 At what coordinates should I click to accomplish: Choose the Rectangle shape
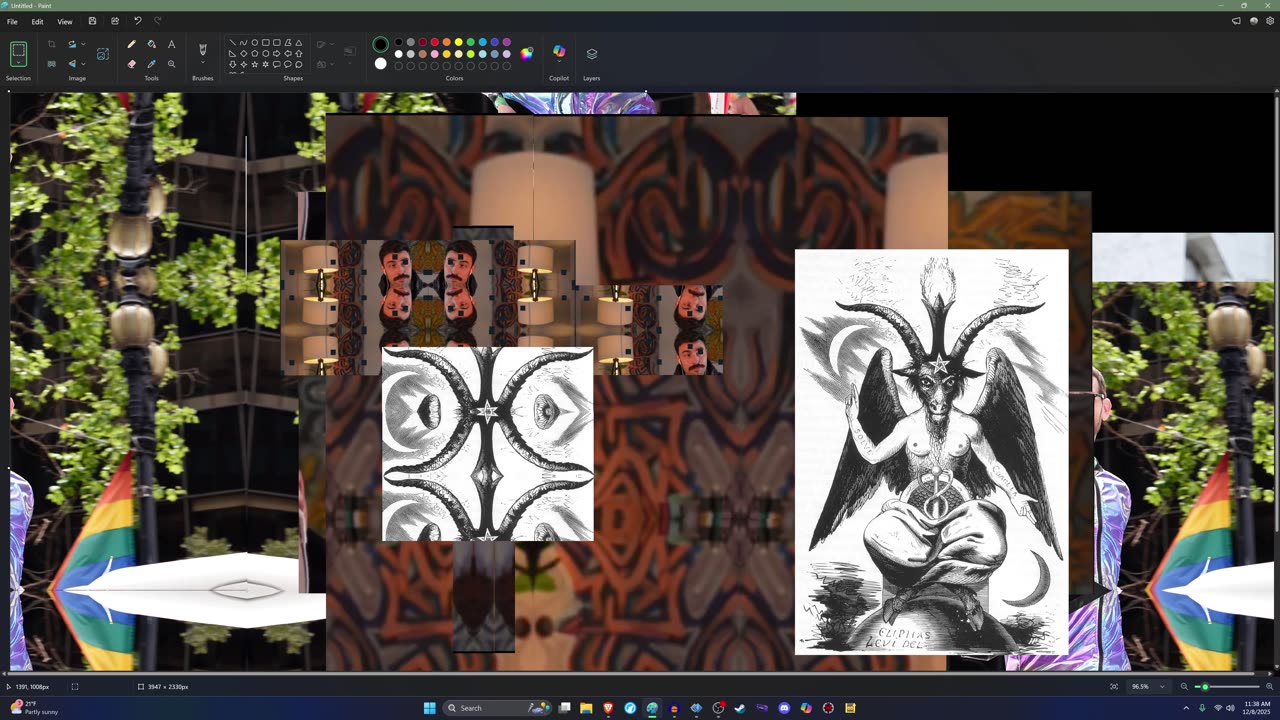265,42
